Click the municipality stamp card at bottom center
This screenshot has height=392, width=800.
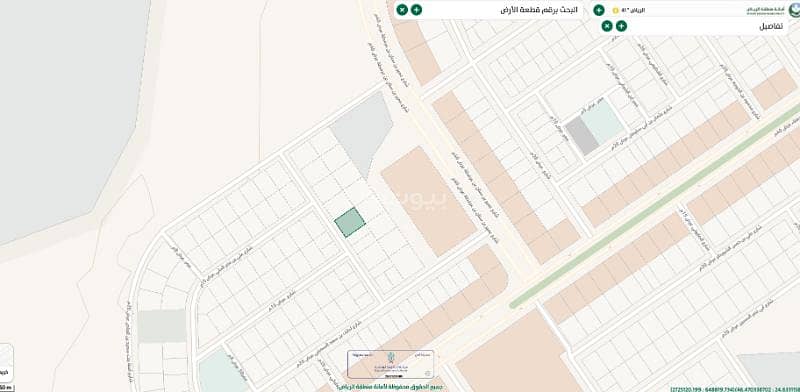pyautogui.click(x=391, y=364)
